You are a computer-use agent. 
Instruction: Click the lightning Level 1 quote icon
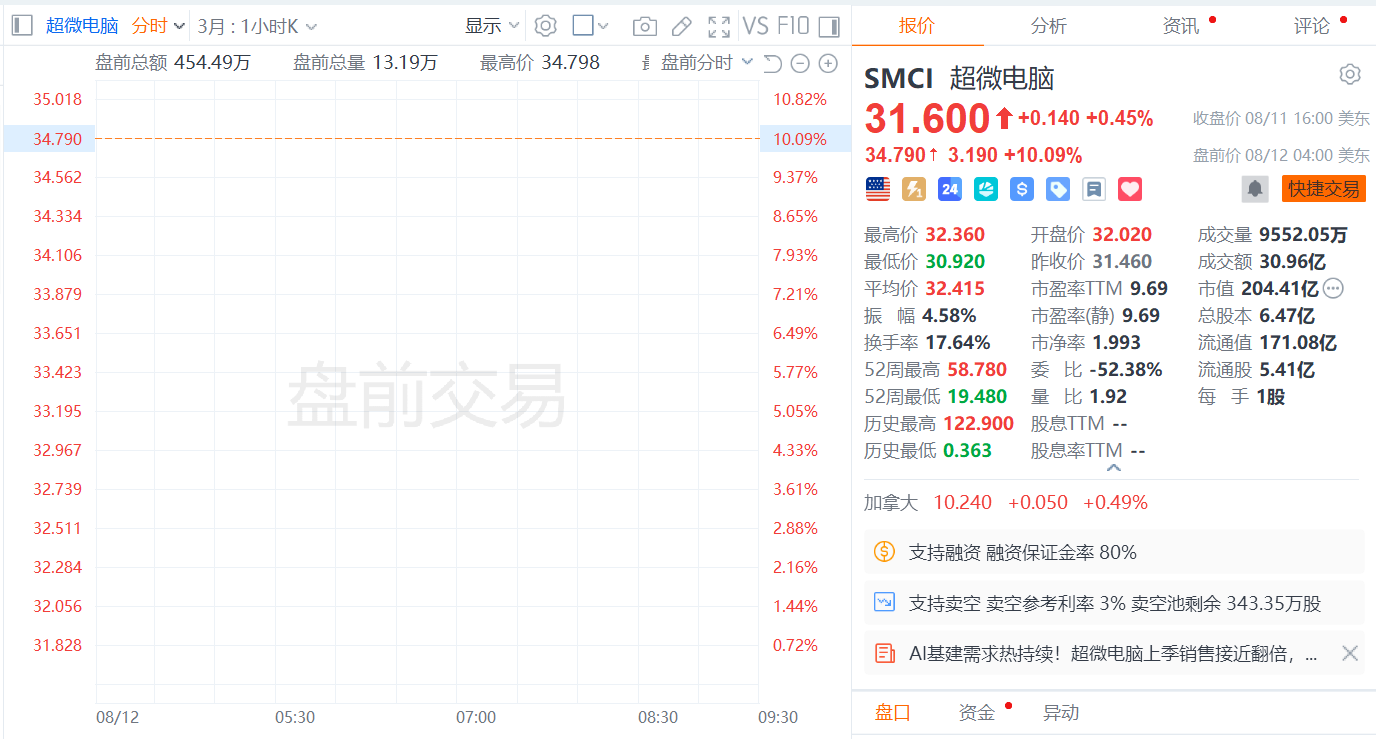pyautogui.click(x=914, y=188)
